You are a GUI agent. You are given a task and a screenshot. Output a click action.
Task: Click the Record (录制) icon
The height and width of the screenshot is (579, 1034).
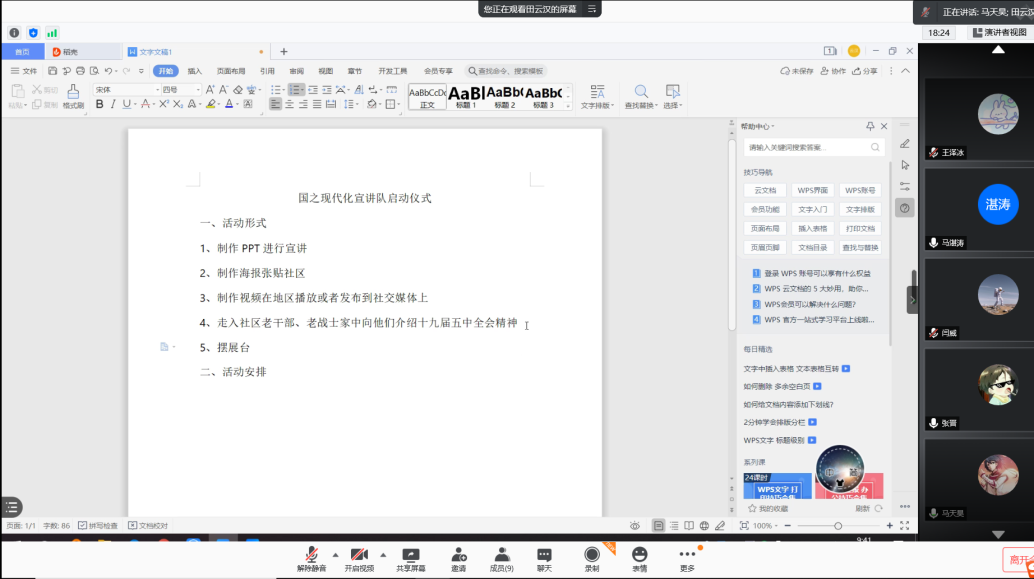point(592,555)
